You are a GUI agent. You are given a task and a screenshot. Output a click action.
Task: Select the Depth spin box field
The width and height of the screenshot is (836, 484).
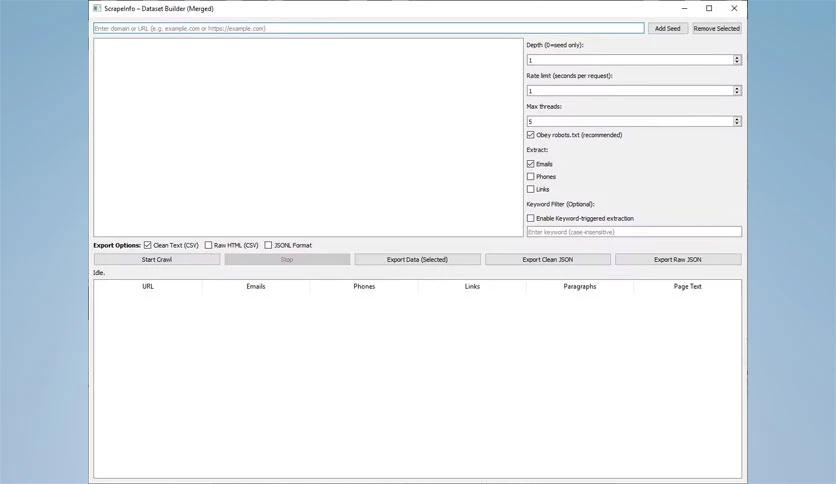630,60
